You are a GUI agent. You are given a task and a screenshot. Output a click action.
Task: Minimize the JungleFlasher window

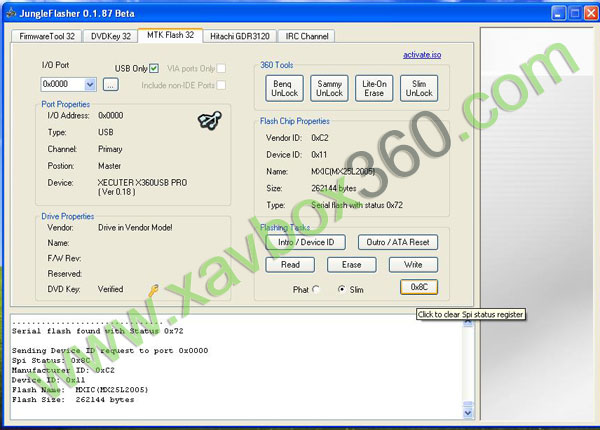(558, 13)
